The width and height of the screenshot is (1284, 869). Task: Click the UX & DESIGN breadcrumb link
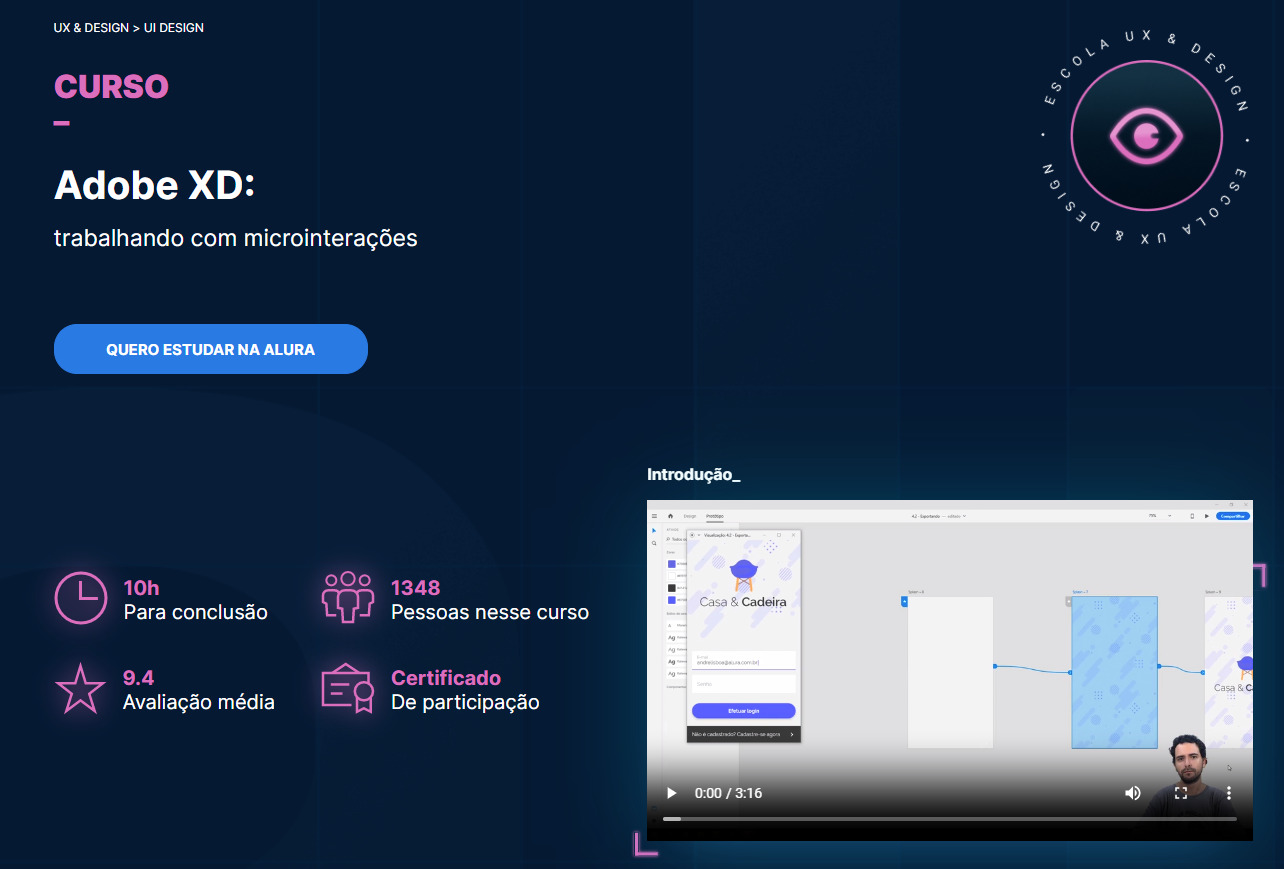pyautogui.click(x=91, y=28)
